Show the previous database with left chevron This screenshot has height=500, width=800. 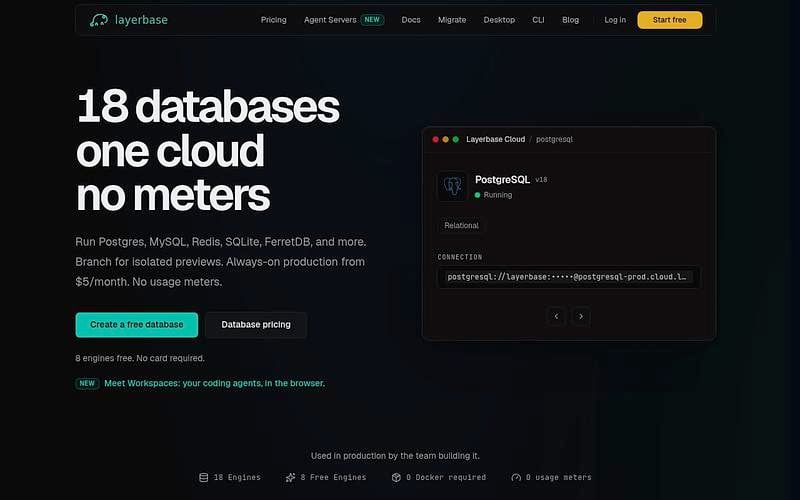[x=556, y=316]
